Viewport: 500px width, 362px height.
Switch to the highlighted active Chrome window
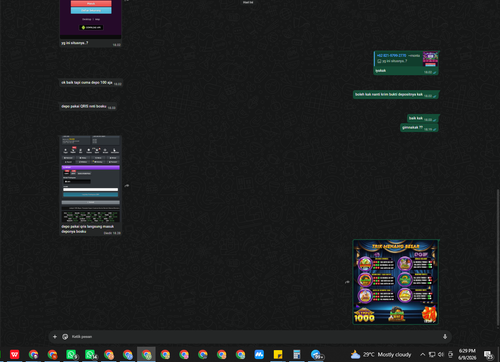coord(146,354)
